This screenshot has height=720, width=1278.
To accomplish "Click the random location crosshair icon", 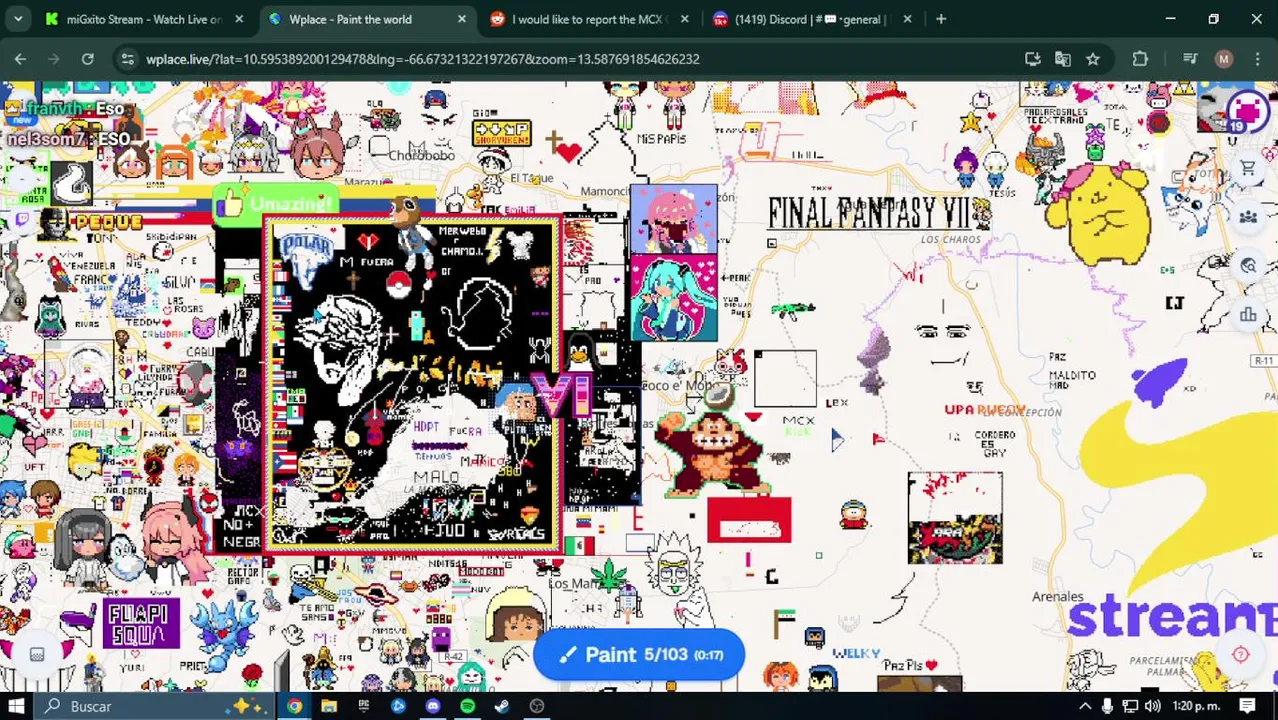I will click(x=1240, y=655).
